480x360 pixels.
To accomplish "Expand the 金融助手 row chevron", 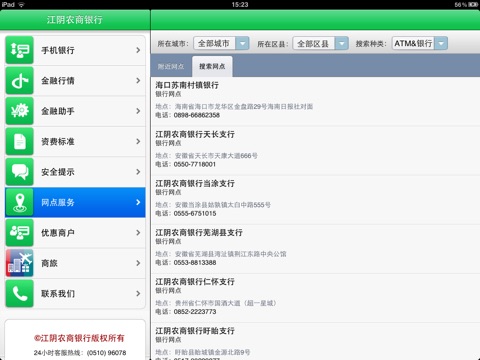I will click(x=138, y=111).
